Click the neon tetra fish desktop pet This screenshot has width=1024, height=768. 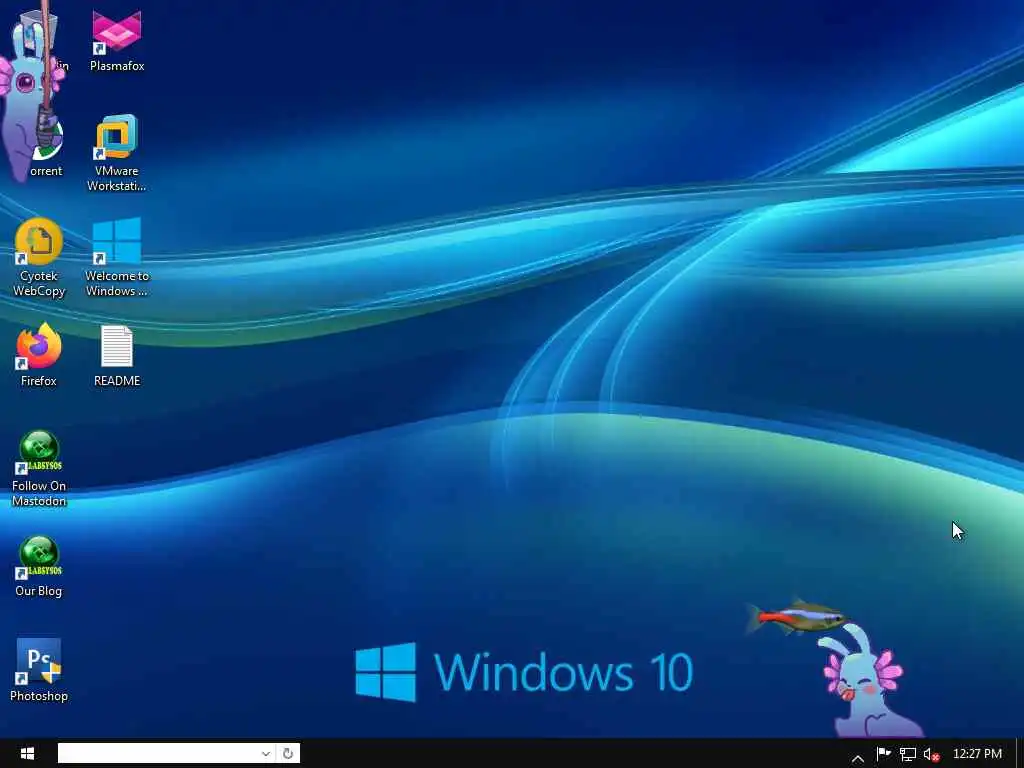(796, 616)
